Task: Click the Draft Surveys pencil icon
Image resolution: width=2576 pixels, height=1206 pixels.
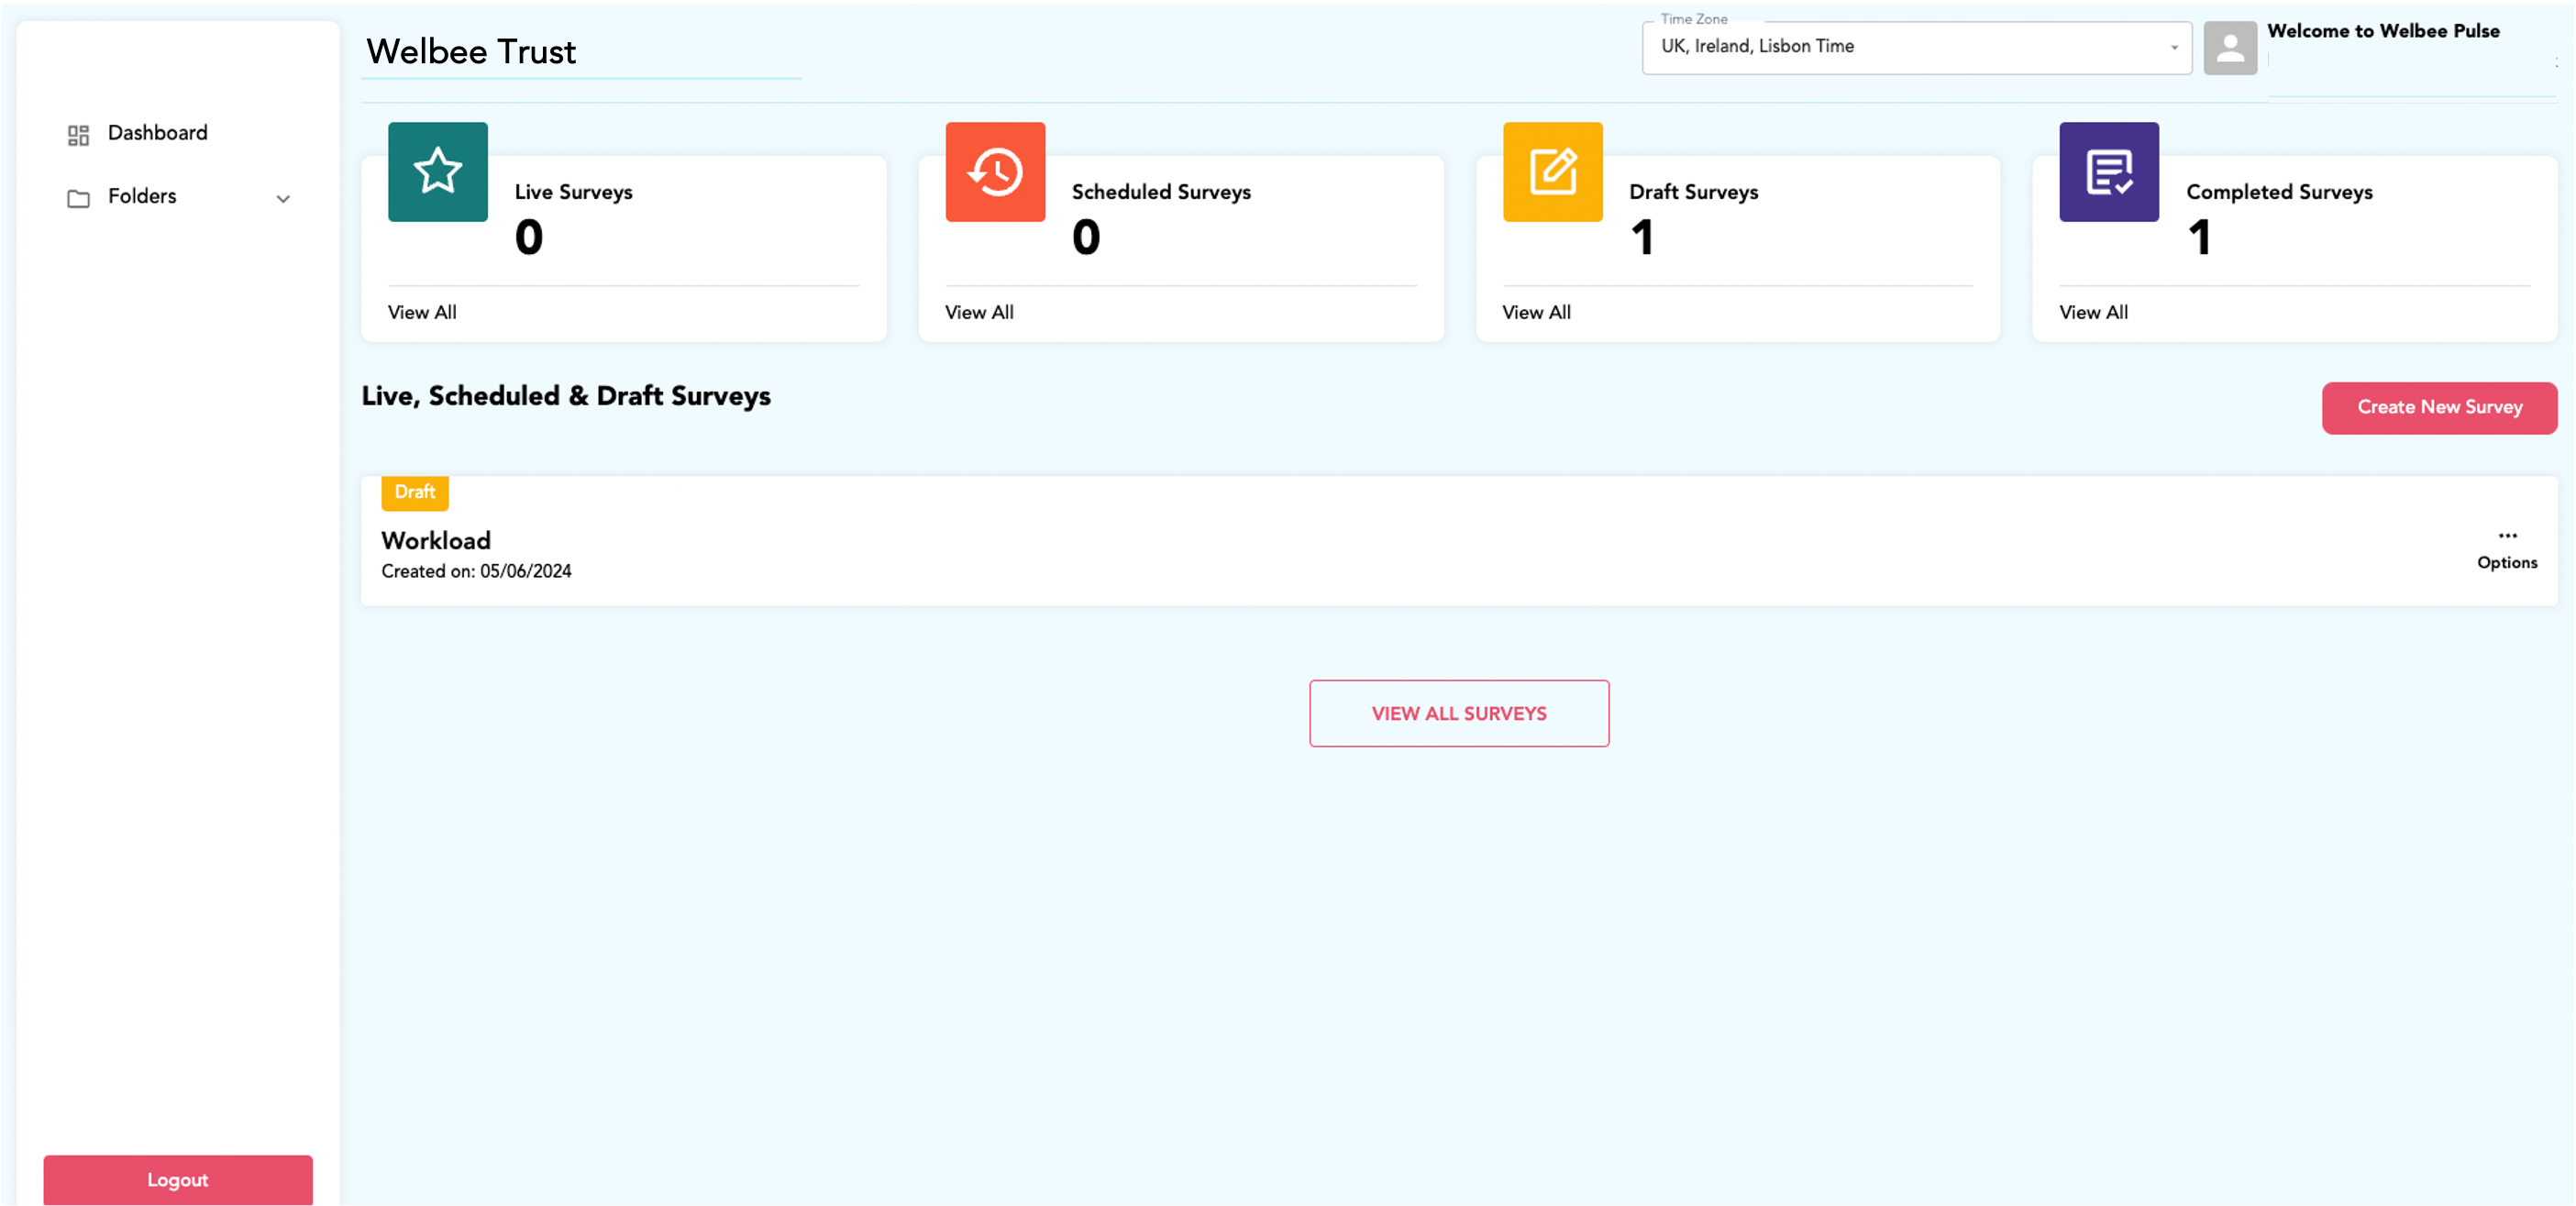Action: (x=1552, y=171)
